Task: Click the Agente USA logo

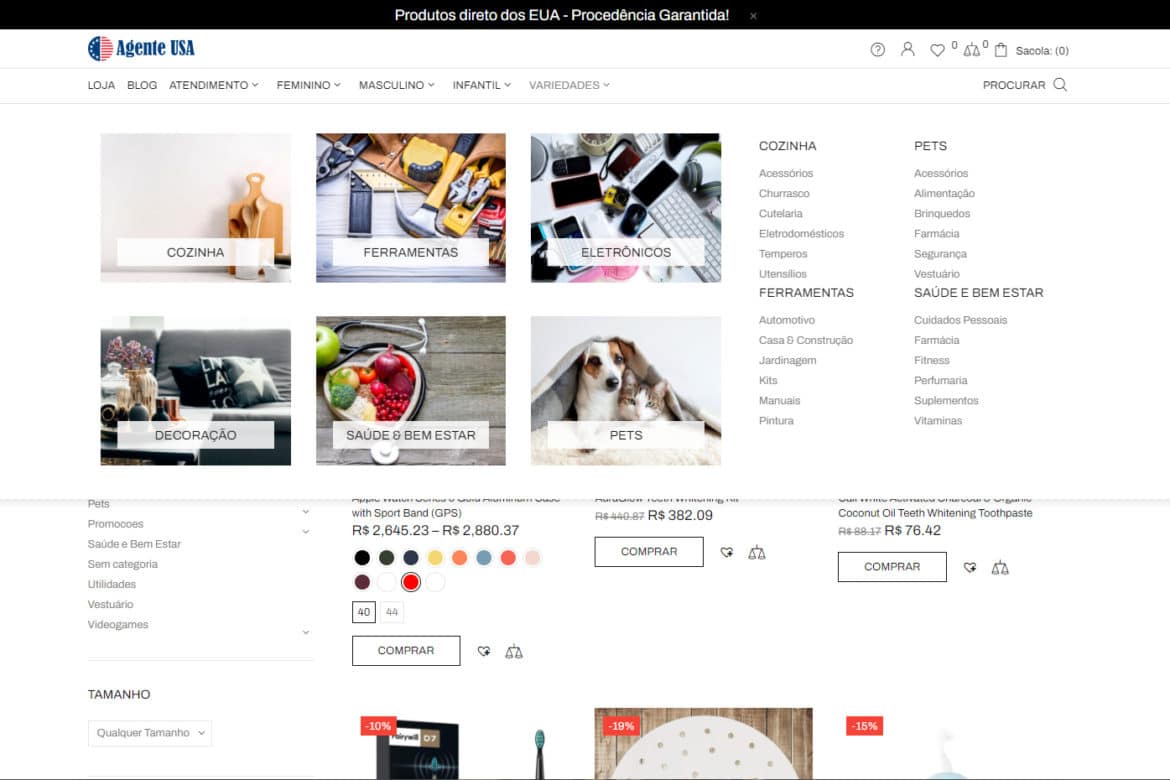Action: coord(141,49)
